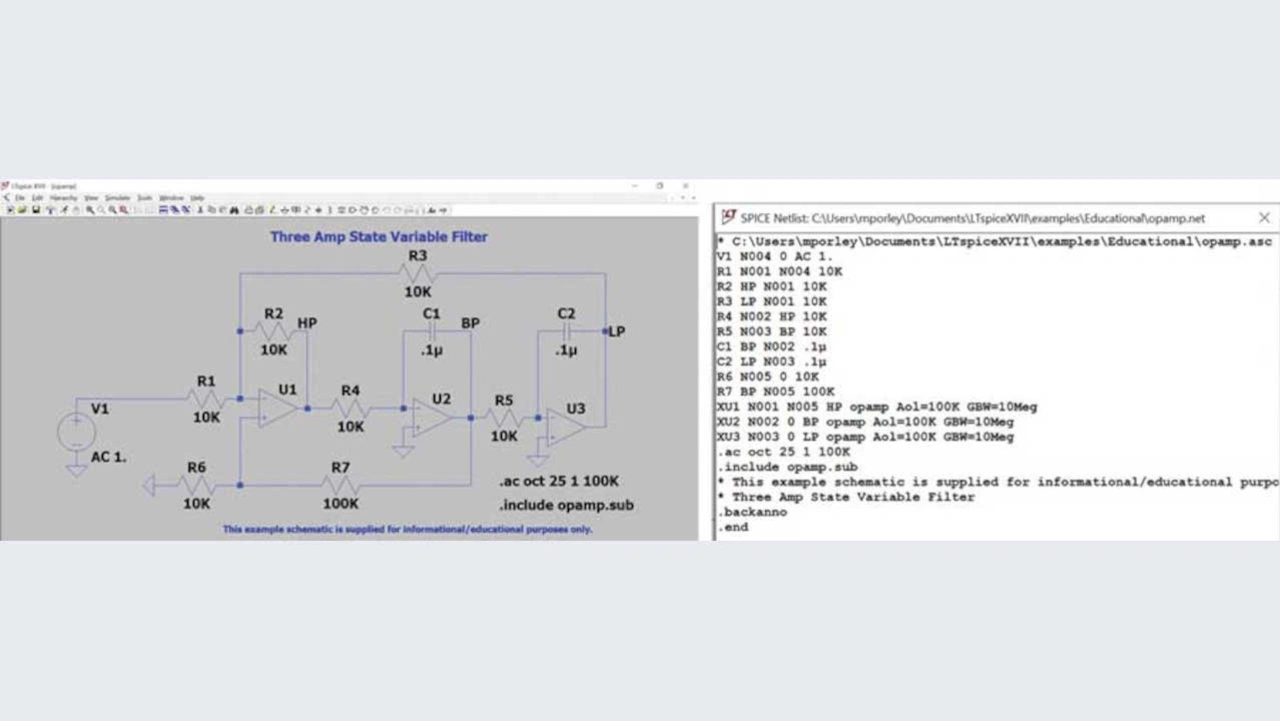Select the Draw Wire pencil tool
Screen dimensions: 1280x721
[x=272, y=210]
